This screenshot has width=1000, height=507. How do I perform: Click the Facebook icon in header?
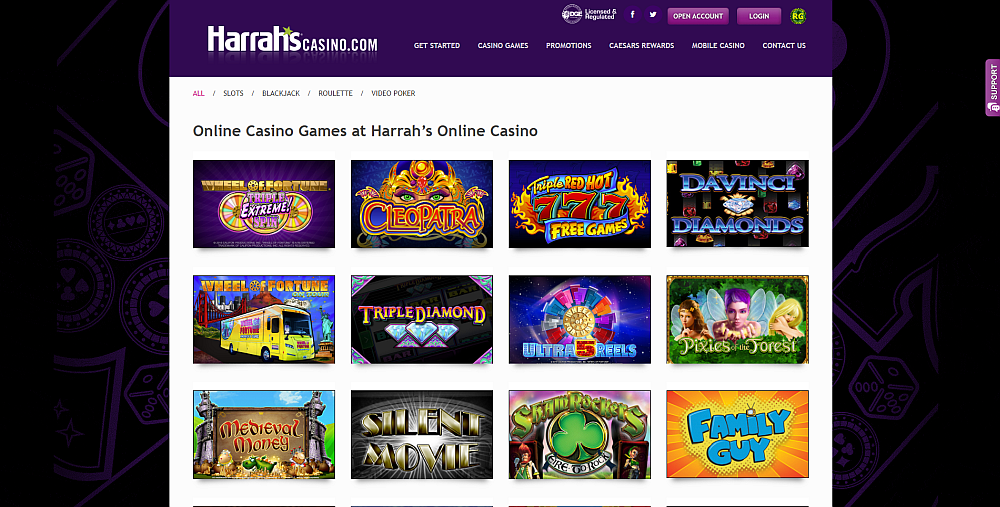click(x=632, y=15)
